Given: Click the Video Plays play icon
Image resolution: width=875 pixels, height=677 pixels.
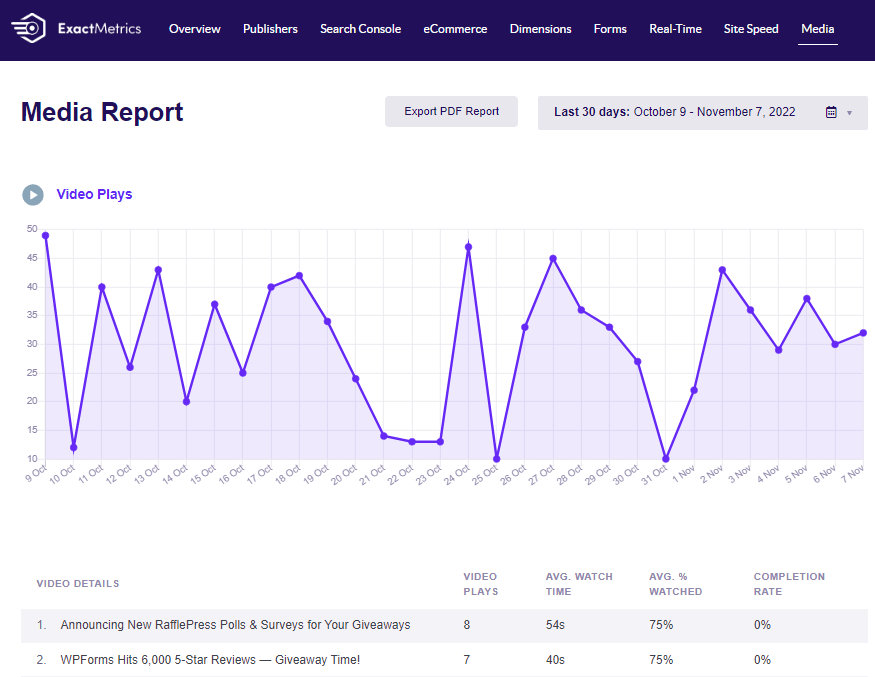Looking at the screenshot, I should [x=33, y=195].
